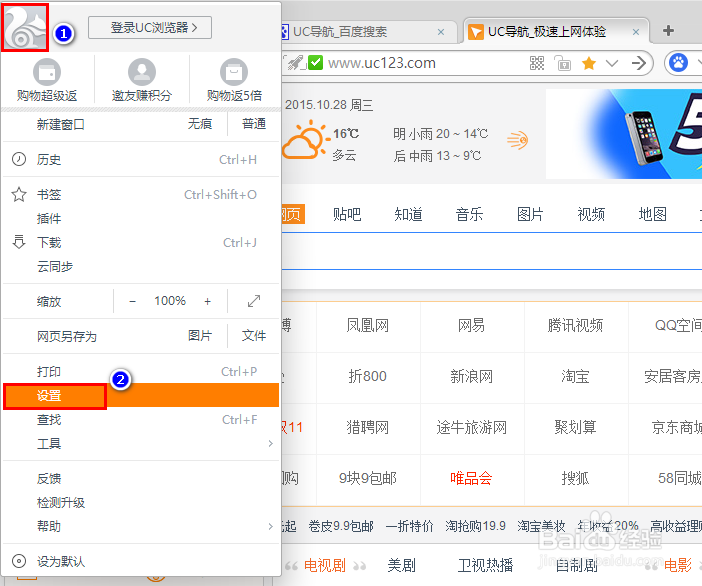The width and height of the screenshot is (702, 586).
Task: Open the 凤凰网 site link
Action: pos(368,325)
